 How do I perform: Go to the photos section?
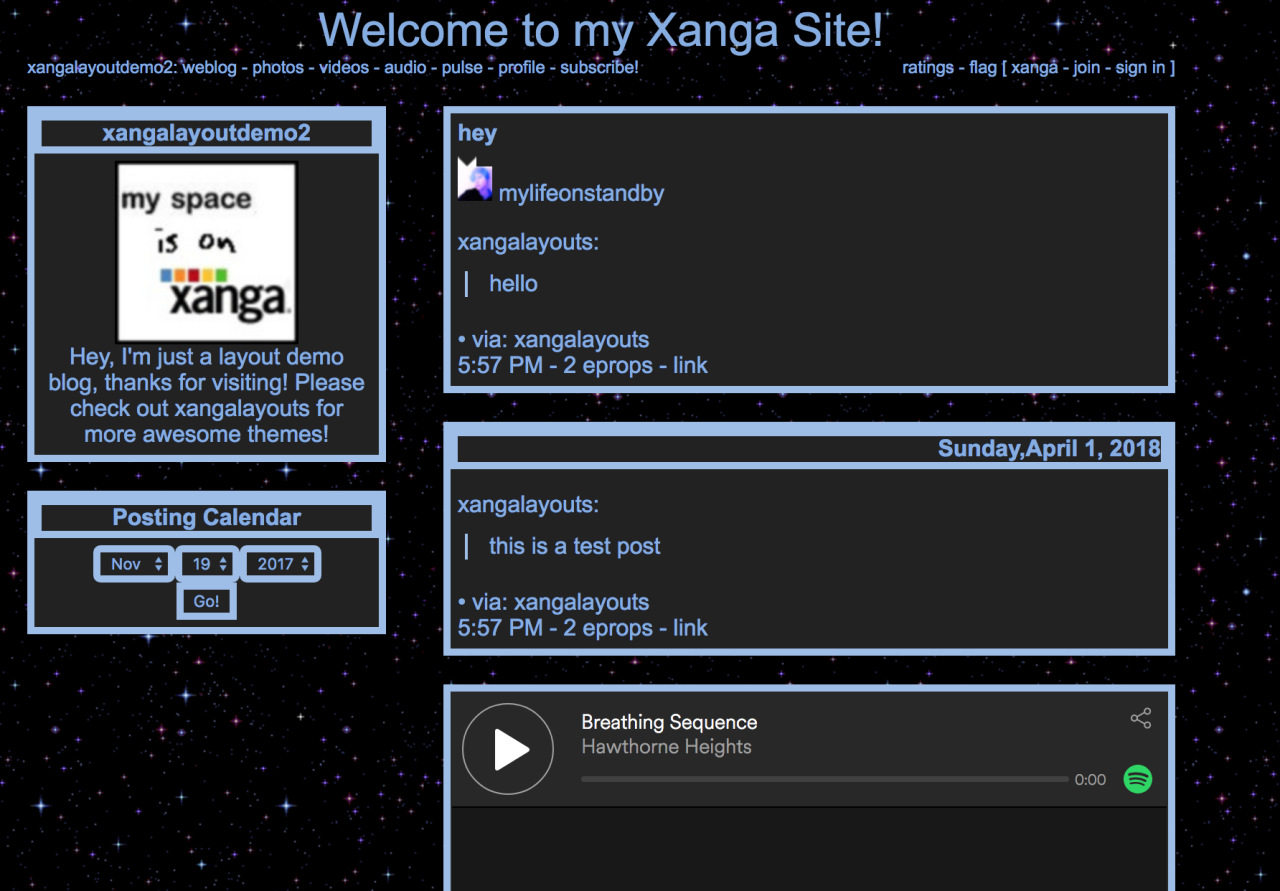278,68
